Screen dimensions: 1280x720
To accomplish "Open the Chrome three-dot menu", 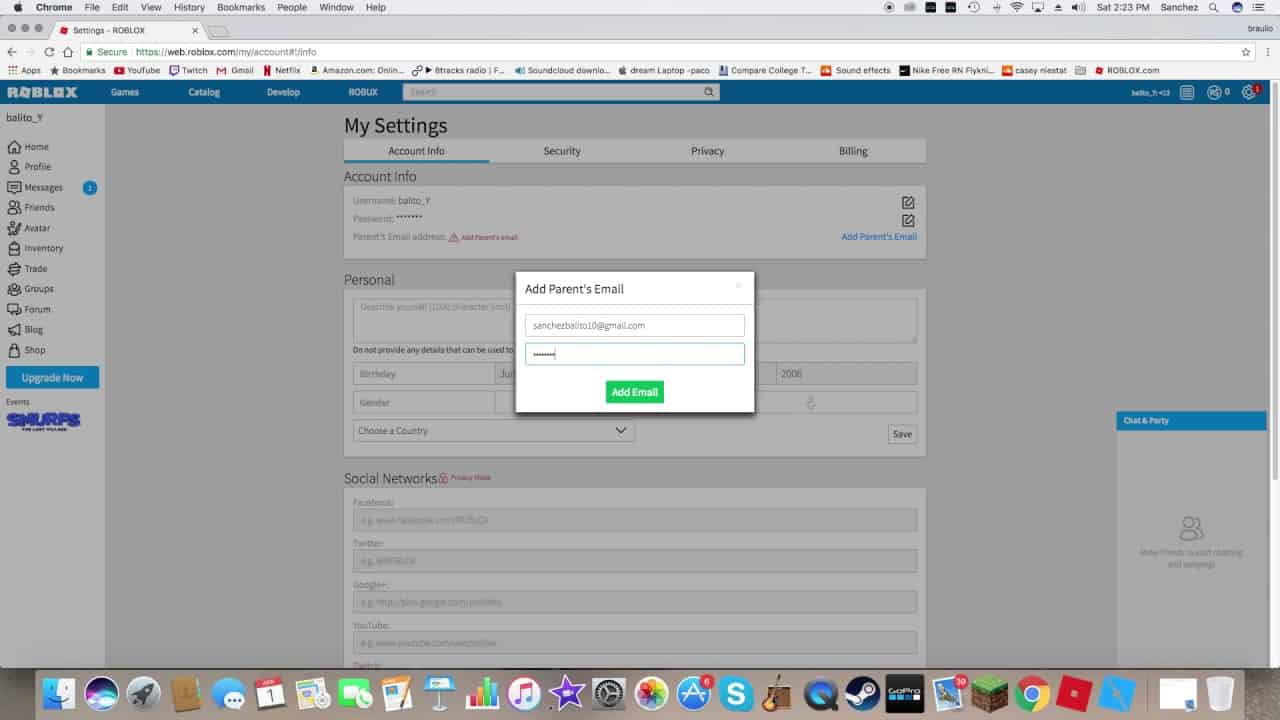I will [x=1266, y=52].
